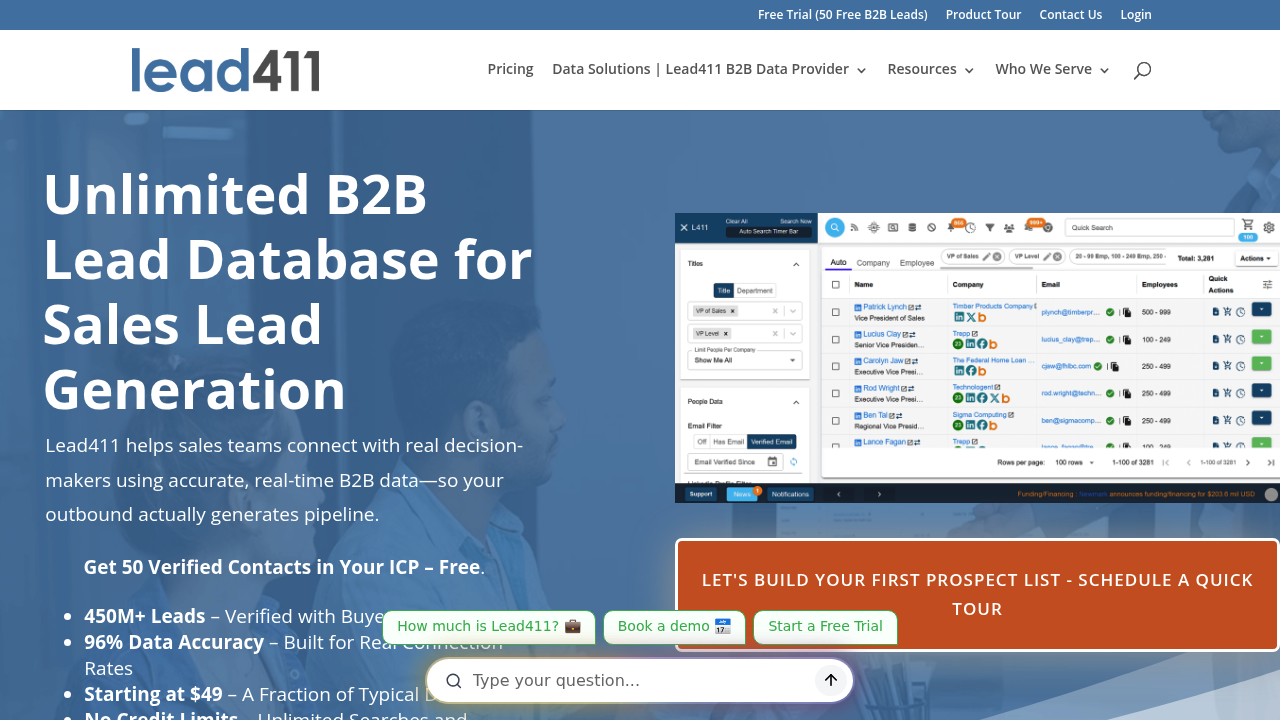Click the blocked circle icon in product screenshot
The image size is (1280, 720).
(932, 227)
